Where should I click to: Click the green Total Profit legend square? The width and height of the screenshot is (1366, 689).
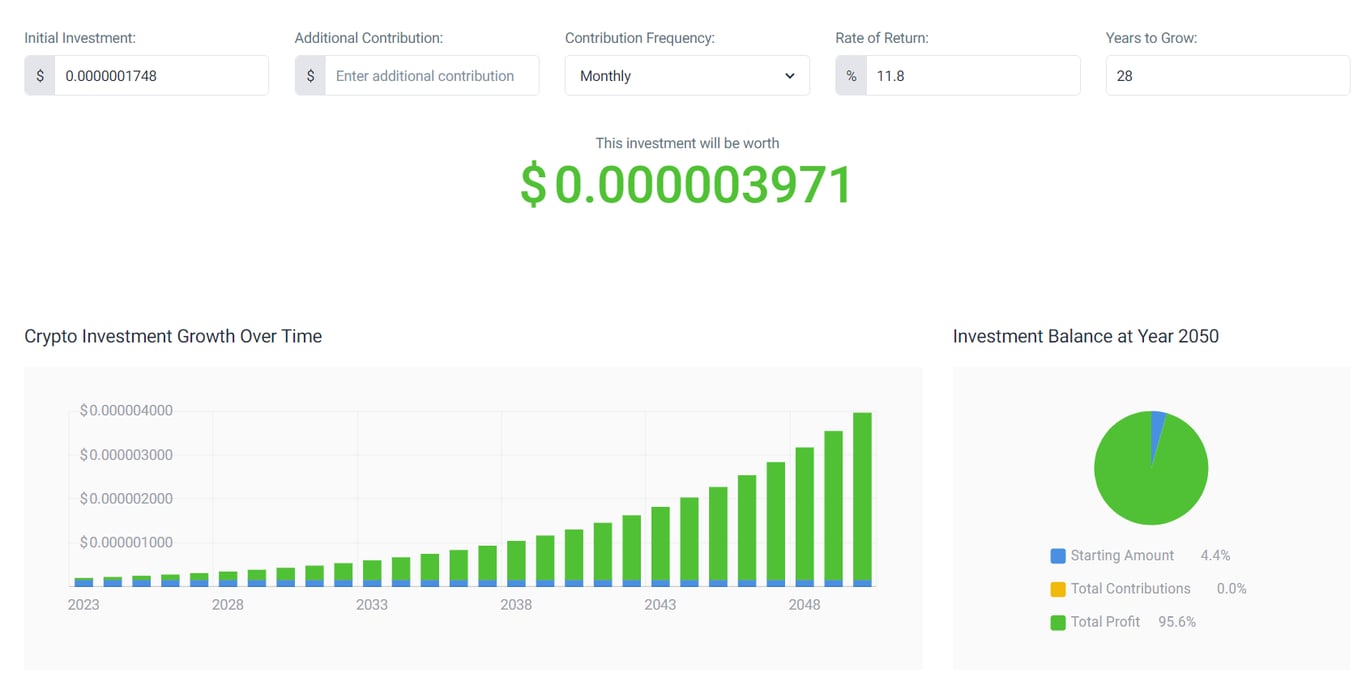(1057, 621)
